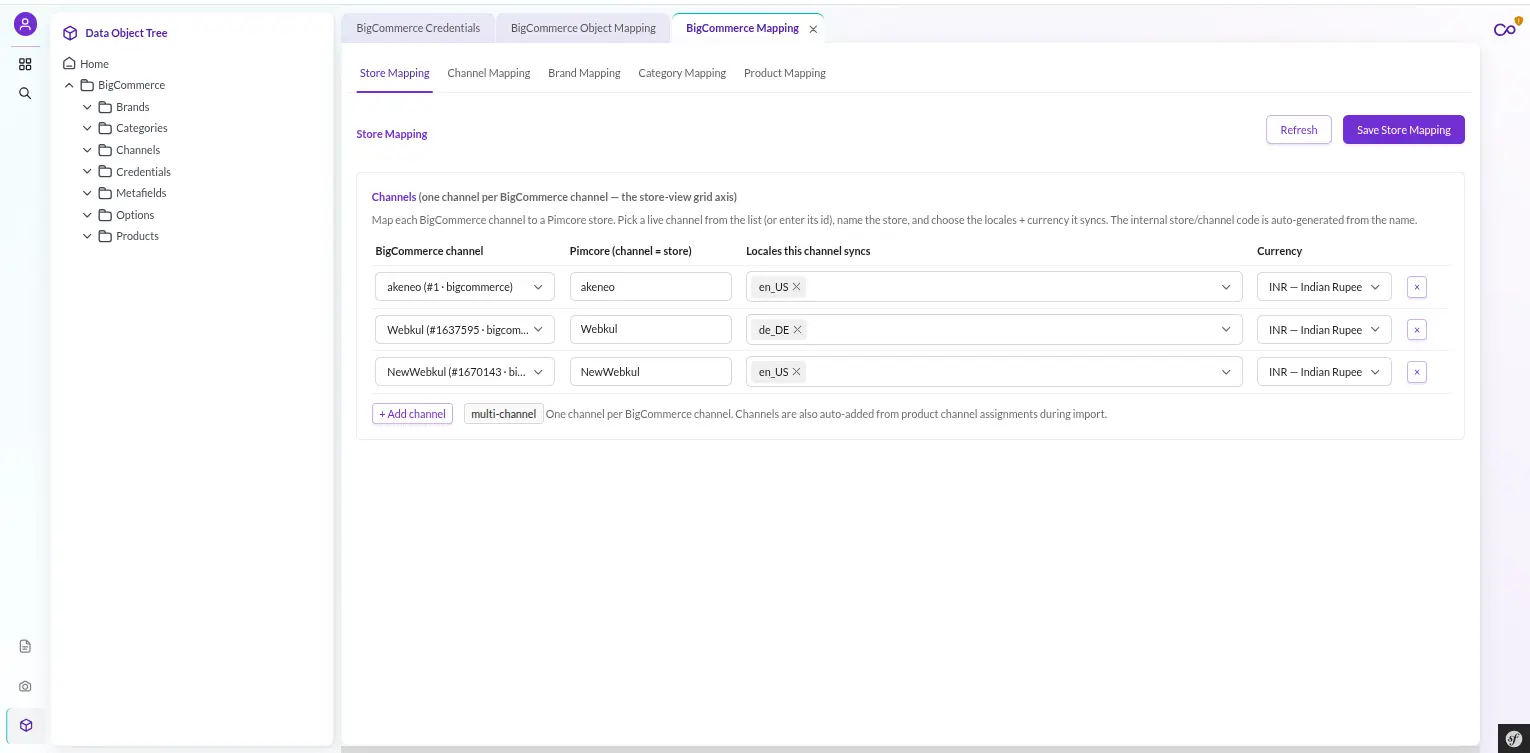Open locales dropdown arrow in NewWebkul row
The height and width of the screenshot is (753, 1530).
1226,372
